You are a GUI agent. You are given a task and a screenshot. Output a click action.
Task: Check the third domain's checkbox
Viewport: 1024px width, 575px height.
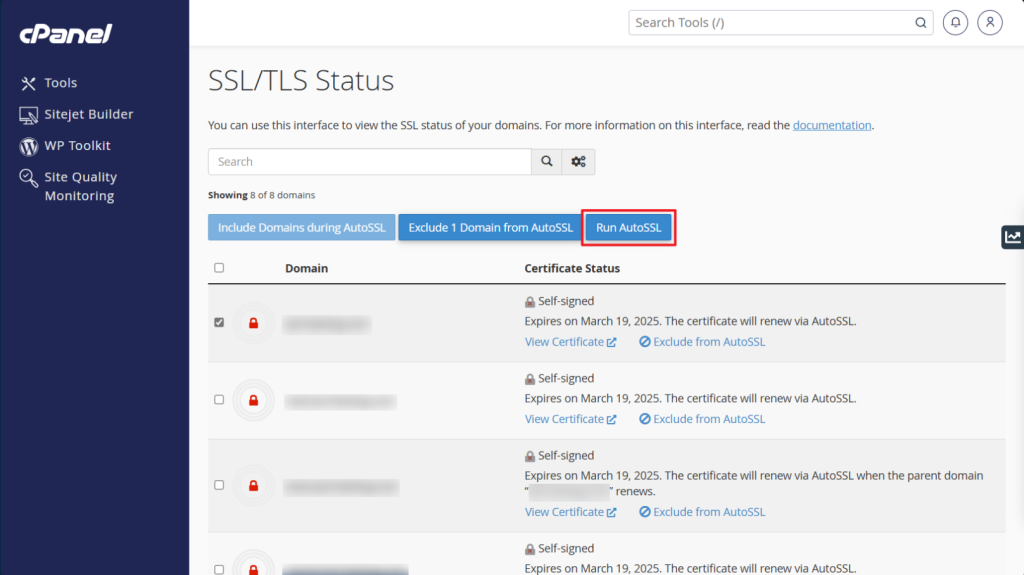(x=219, y=485)
